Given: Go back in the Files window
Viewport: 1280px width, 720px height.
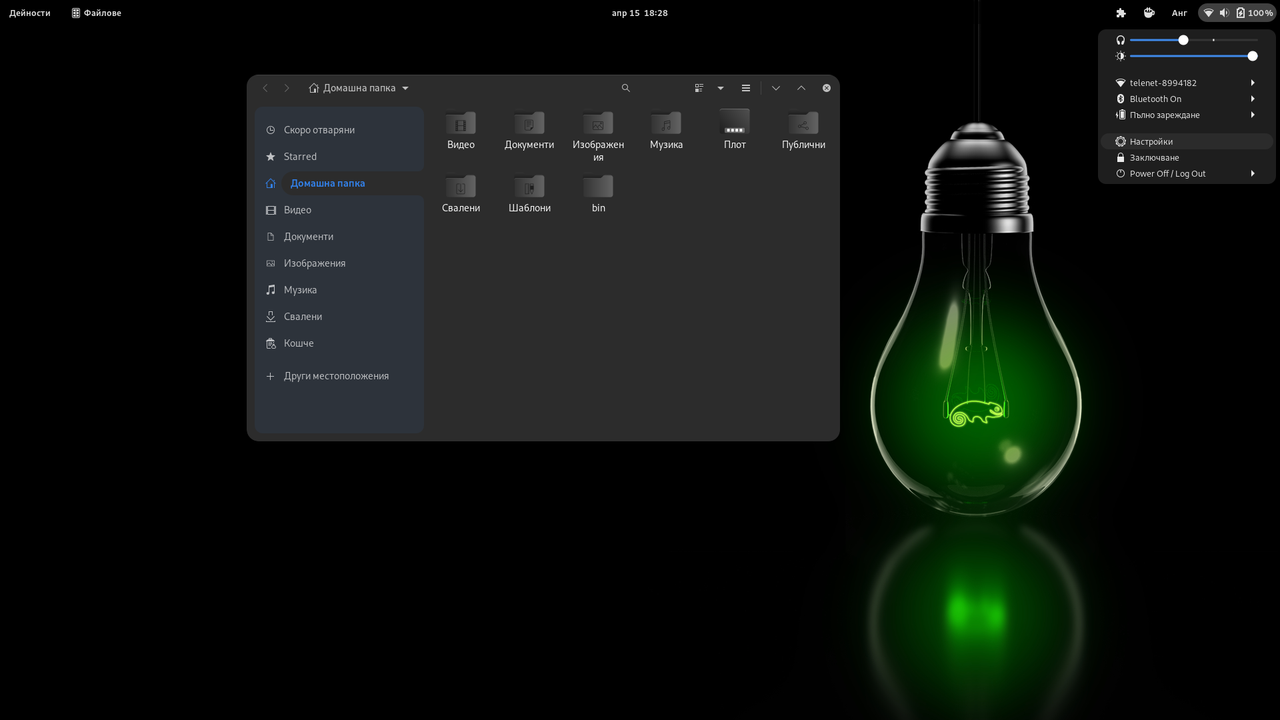Looking at the screenshot, I should 265,88.
